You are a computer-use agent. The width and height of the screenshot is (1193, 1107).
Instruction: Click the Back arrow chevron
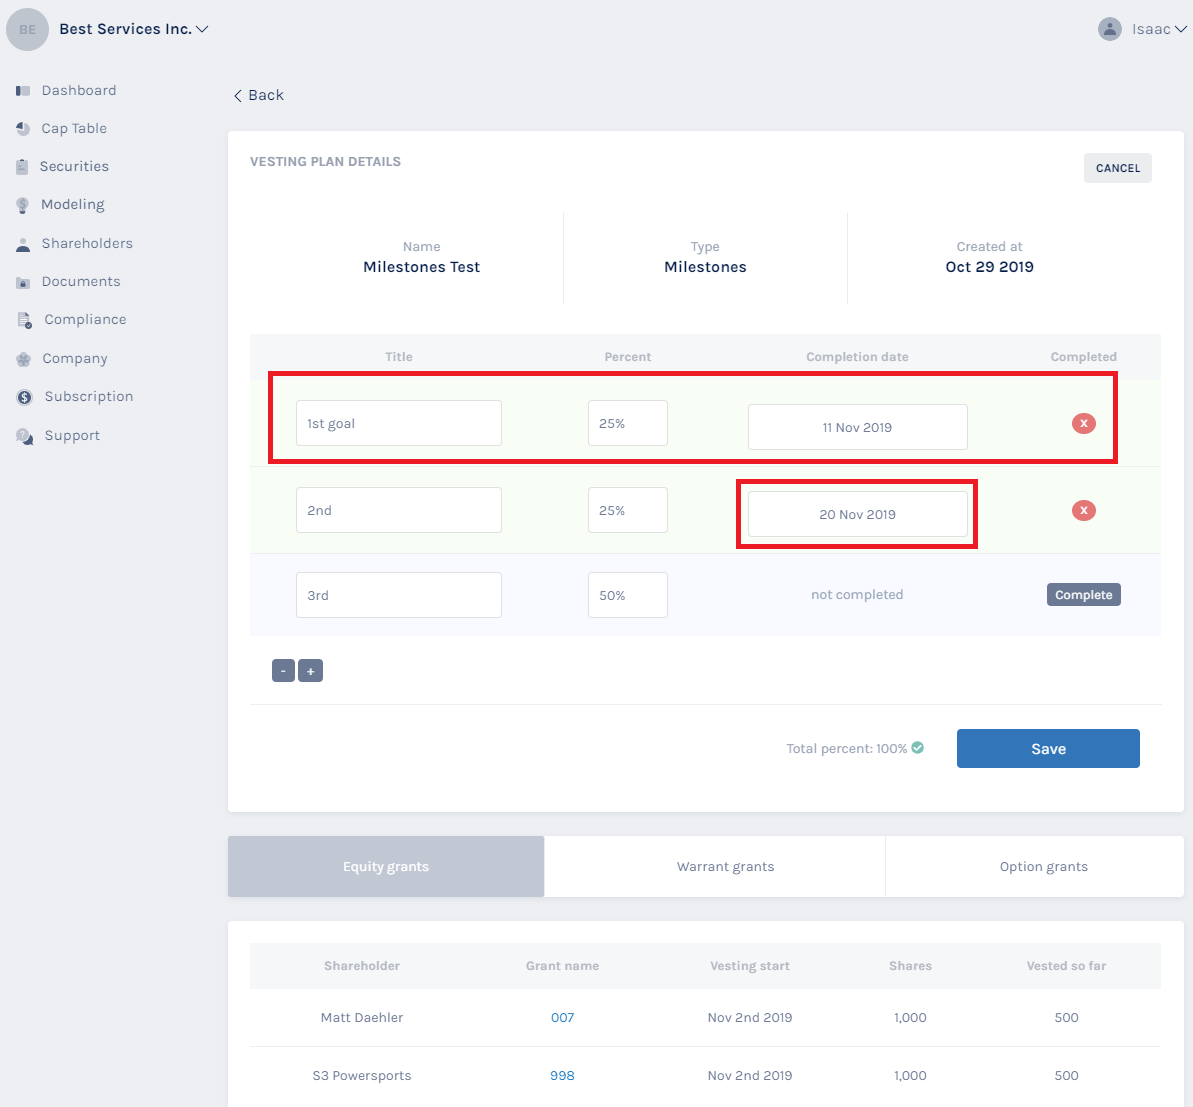237,95
